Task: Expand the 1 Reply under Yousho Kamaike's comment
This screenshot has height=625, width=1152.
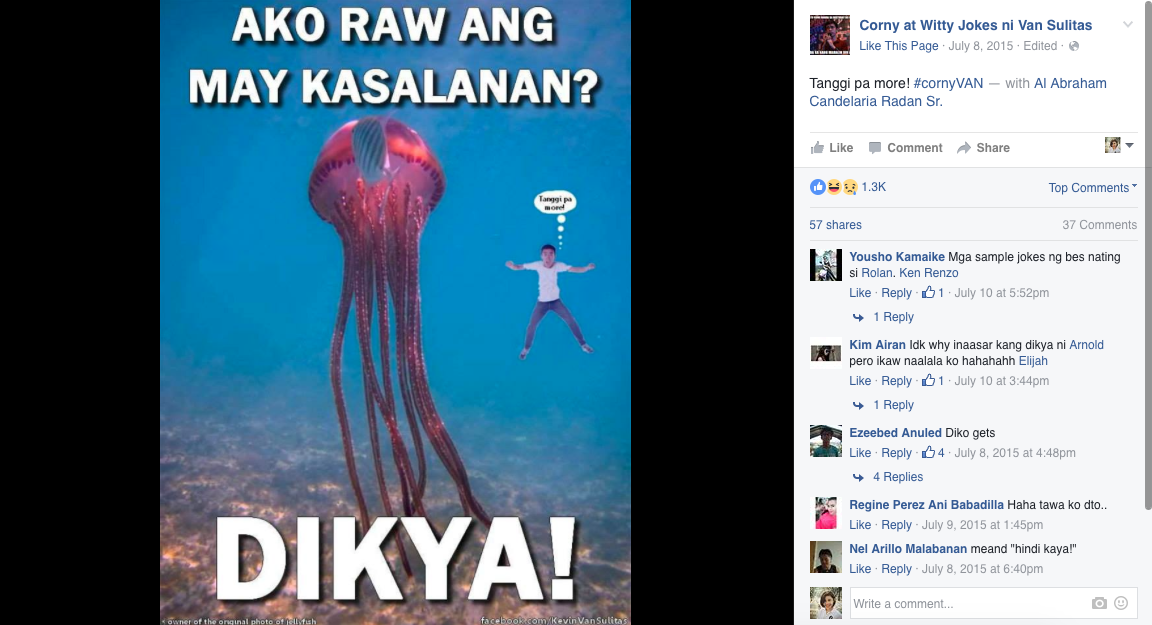Action: (893, 317)
